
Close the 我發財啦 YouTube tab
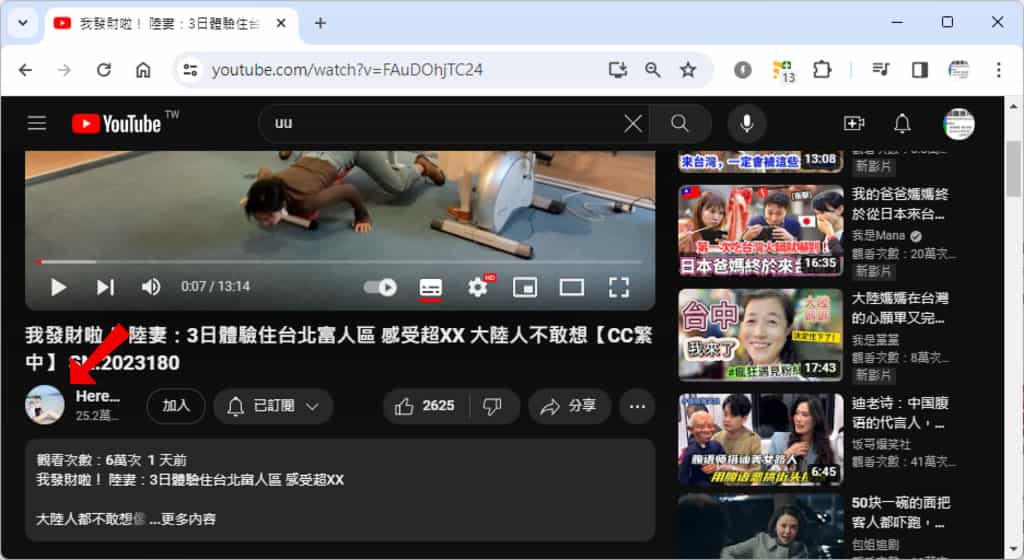[x=281, y=23]
